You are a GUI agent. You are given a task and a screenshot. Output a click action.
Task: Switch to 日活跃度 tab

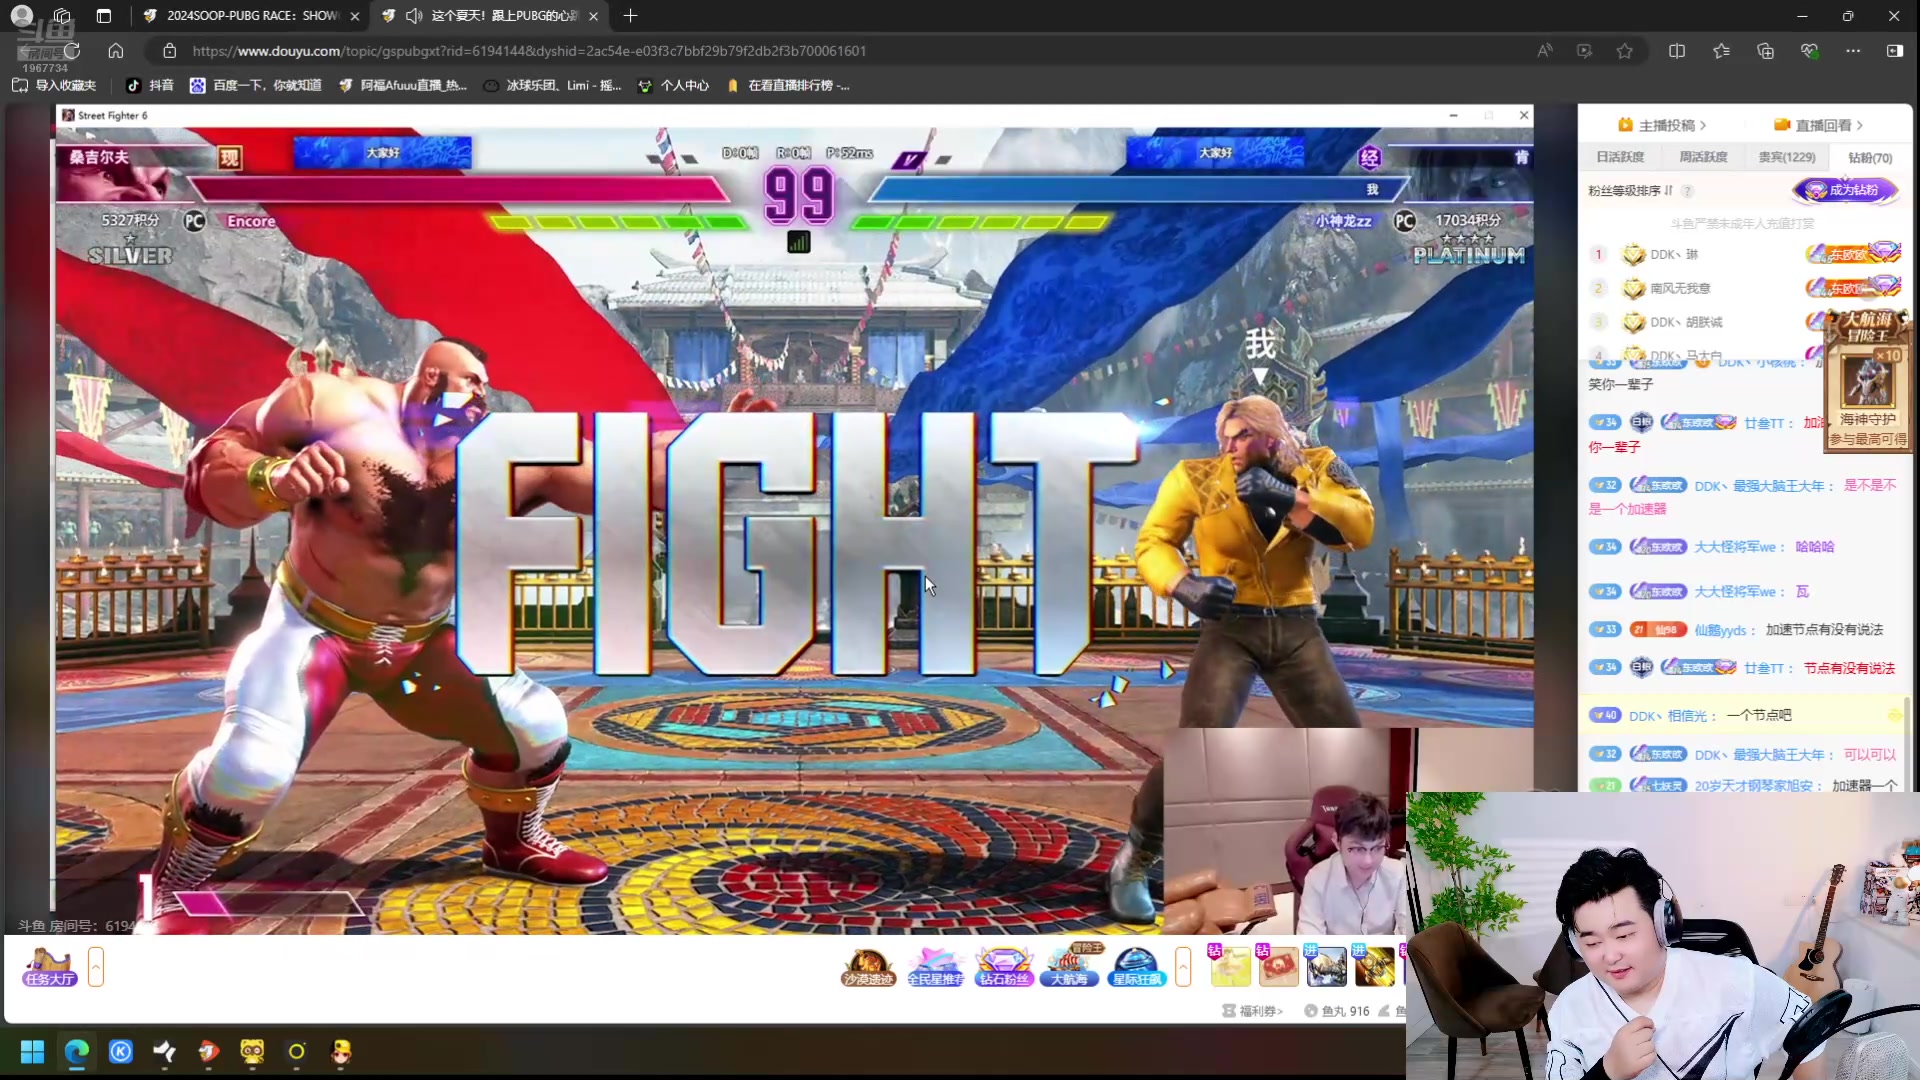coord(1620,157)
